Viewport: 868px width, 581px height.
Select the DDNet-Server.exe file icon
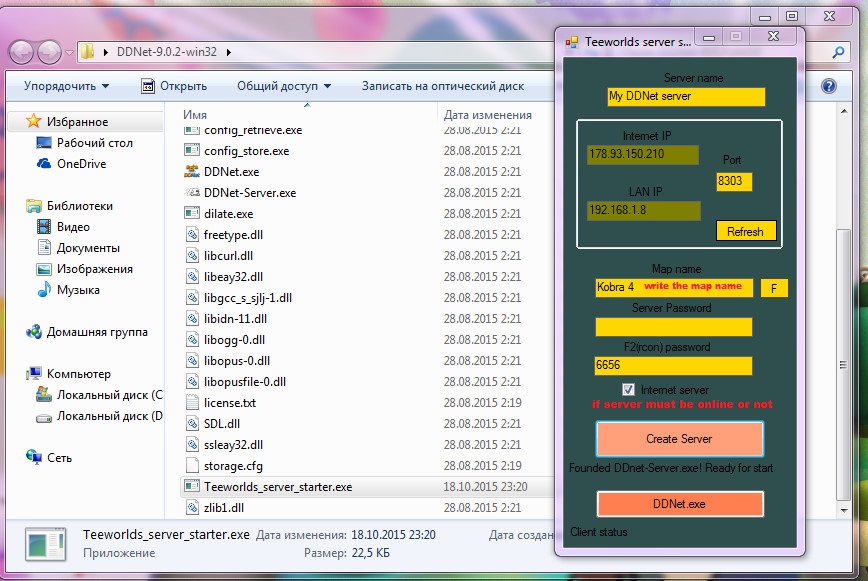193,193
